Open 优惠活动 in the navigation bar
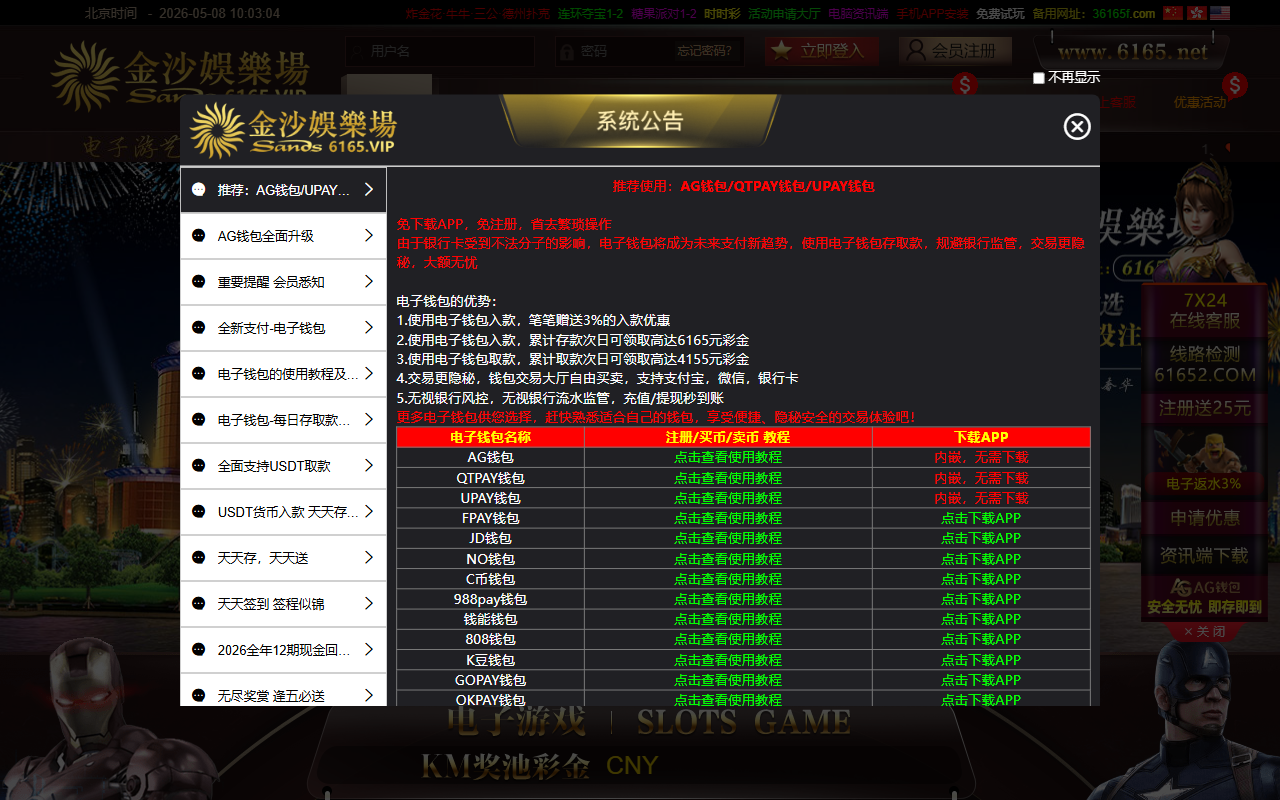Viewport: 1280px width, 800px height. [1199, 102]
